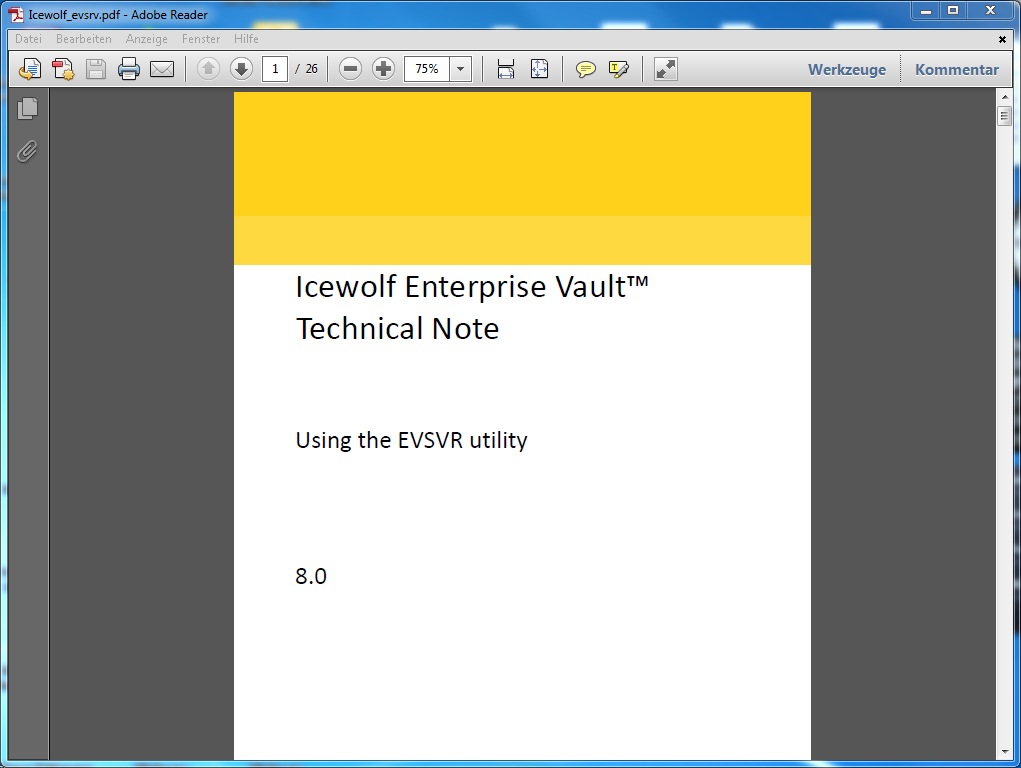Show page thumbnails panel
The width and height of the screenshot is (1021, 768).
[x=27, y=108]
